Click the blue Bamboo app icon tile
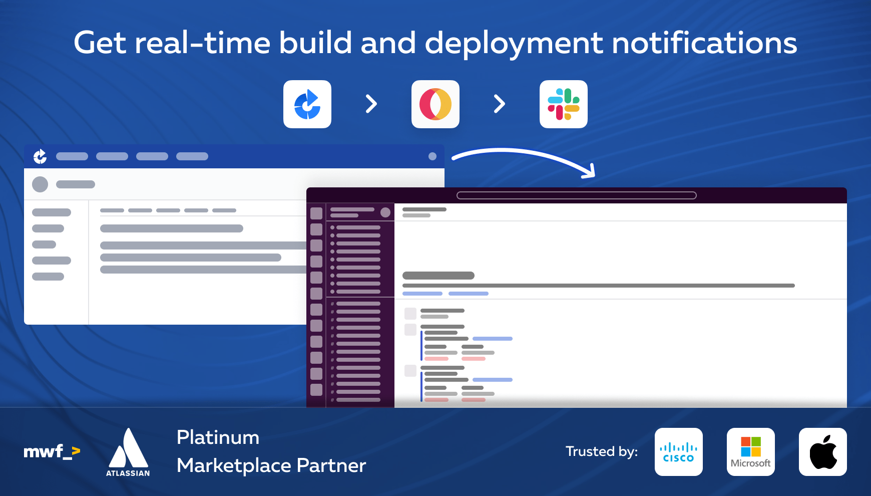This screenshot has height=496, width=871. point(307,104)
